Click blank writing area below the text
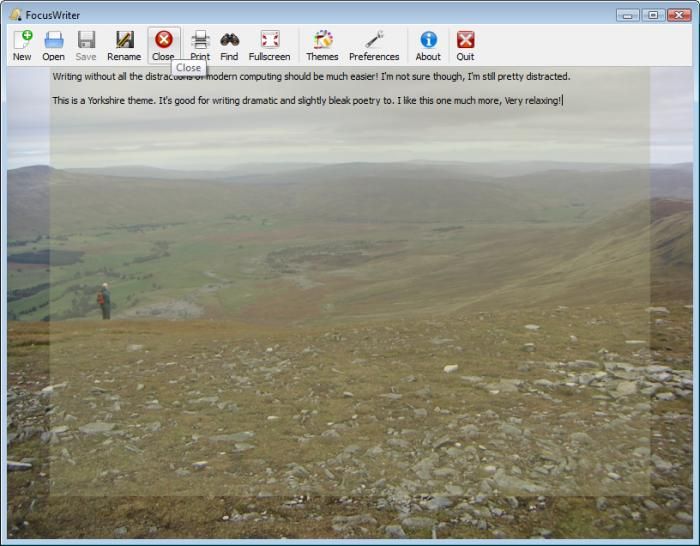The width and height of the screenshot is (700, 546). click(350, 300)
